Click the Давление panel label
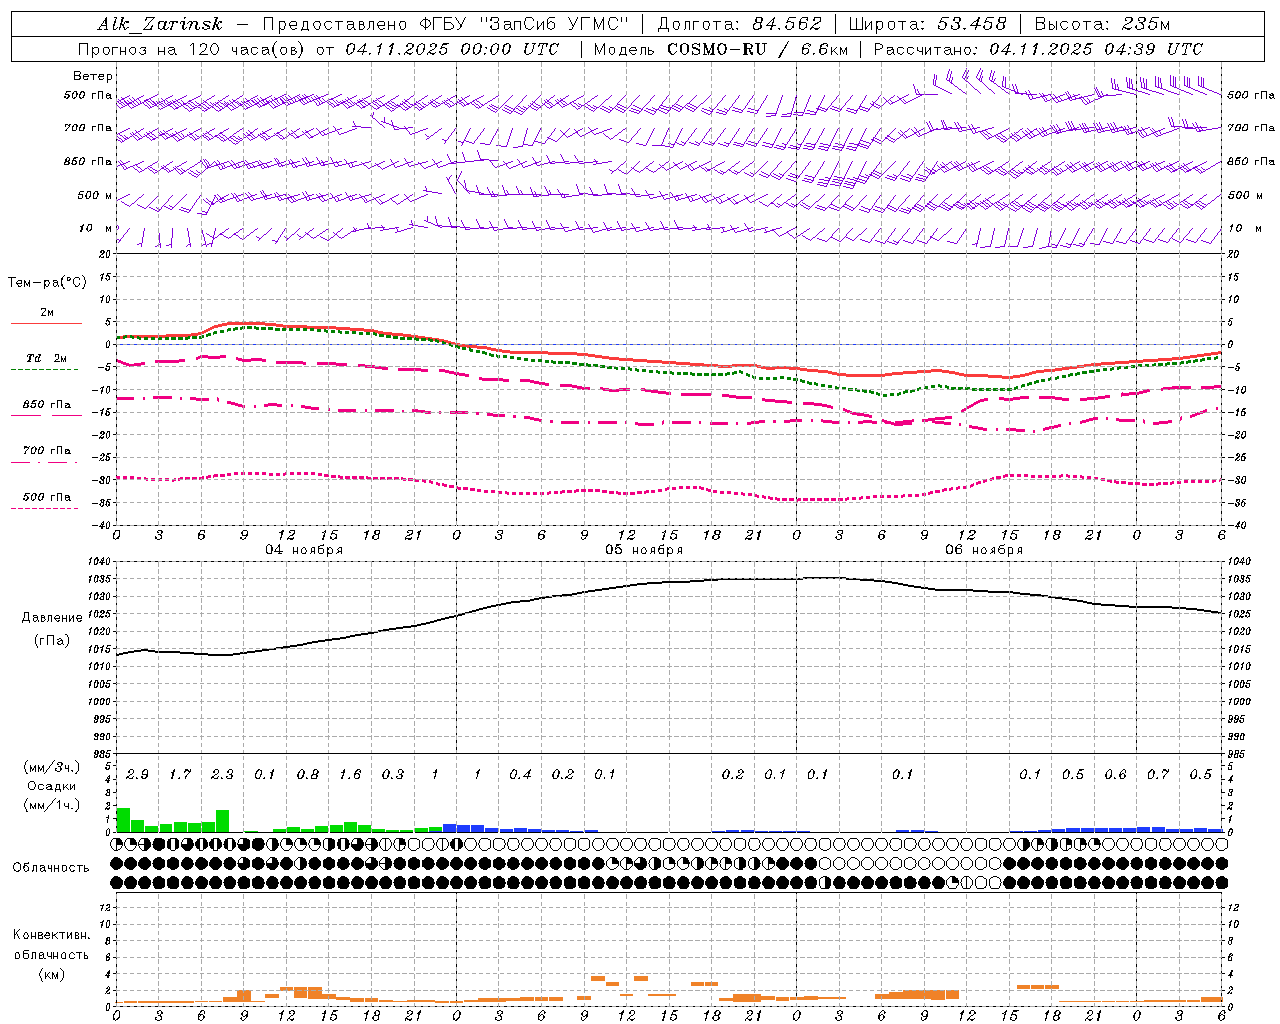The image size is (1280, 1024). (52, 618)
